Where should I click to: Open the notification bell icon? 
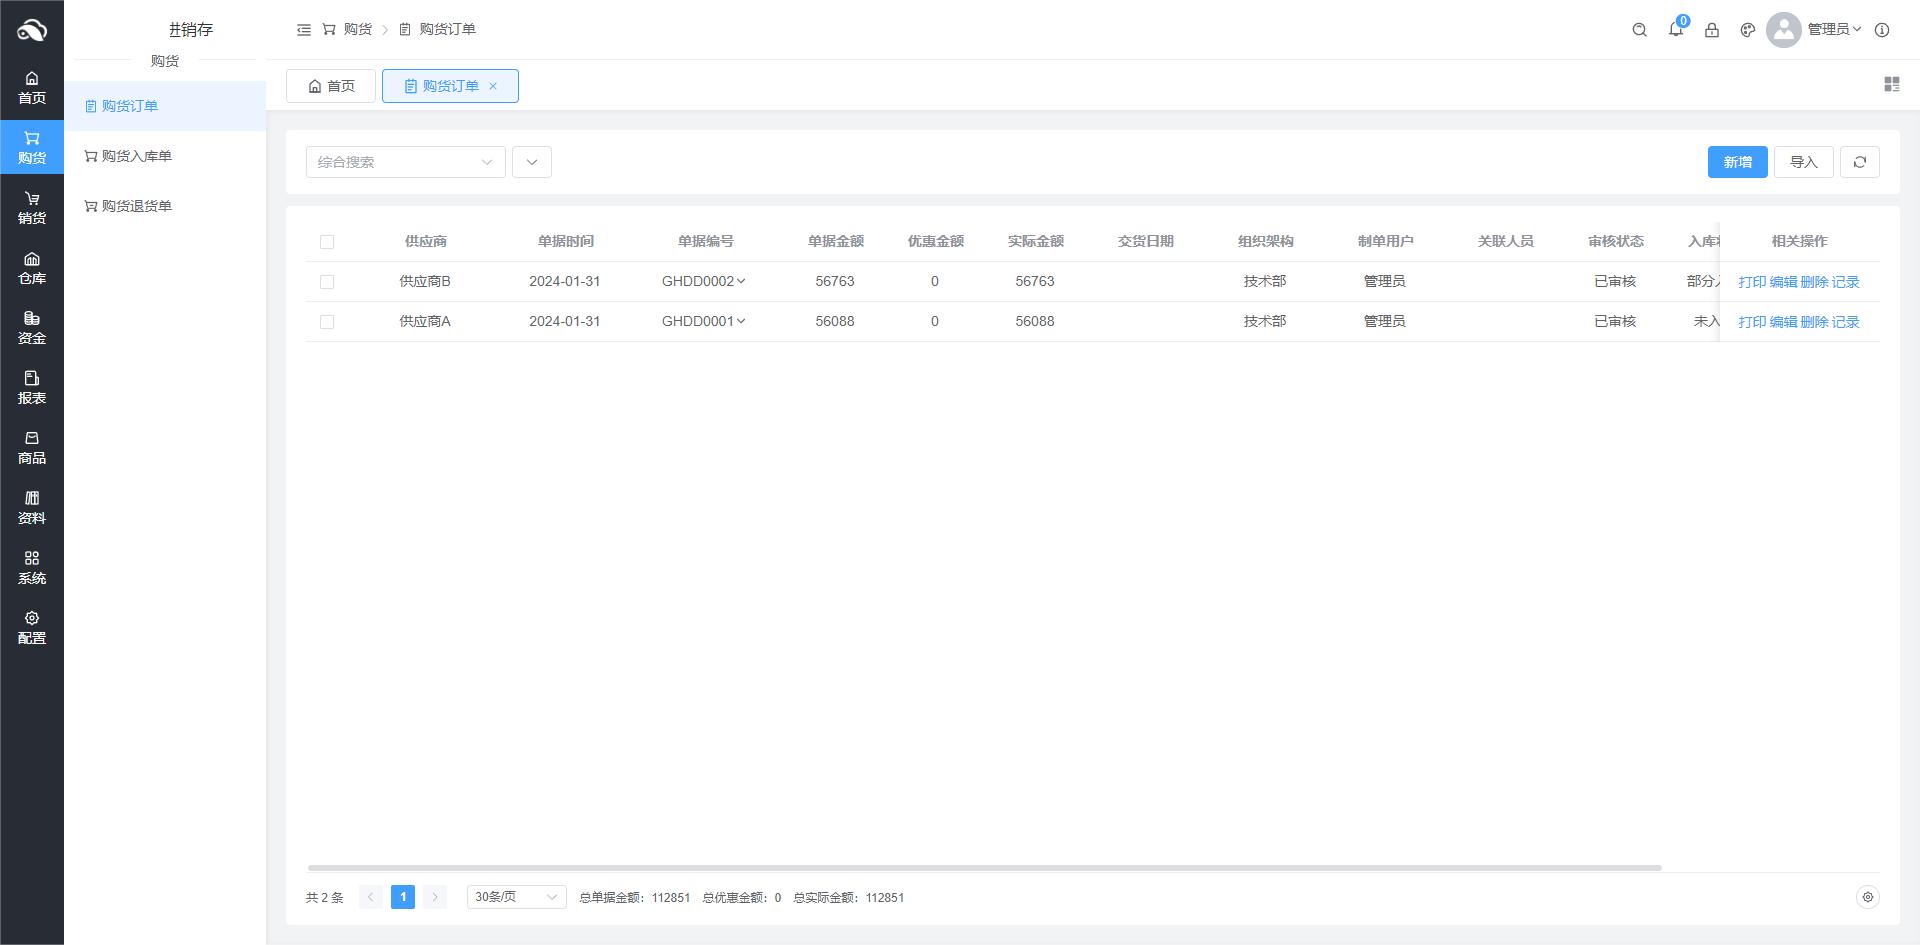(x=1675, y=30)
